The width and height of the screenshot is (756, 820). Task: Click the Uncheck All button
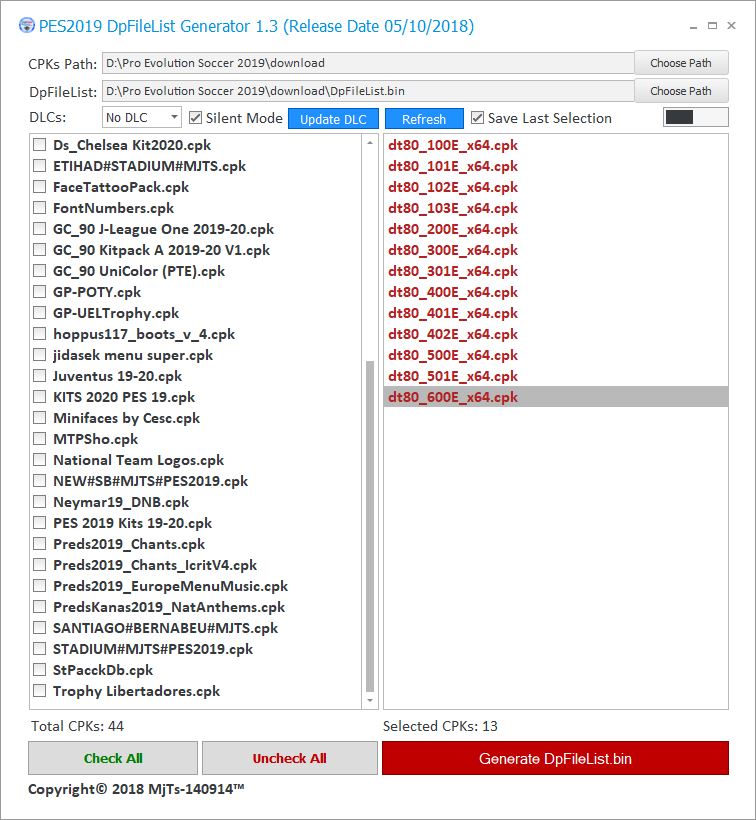coord(290,758)
